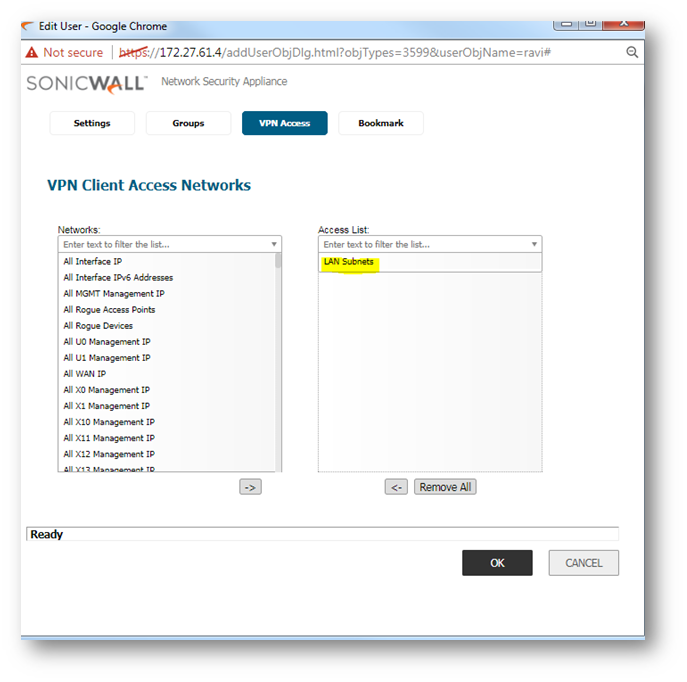Click the Not secure warning icon
This screenshot has width=687, height=682.
(32, 52)
